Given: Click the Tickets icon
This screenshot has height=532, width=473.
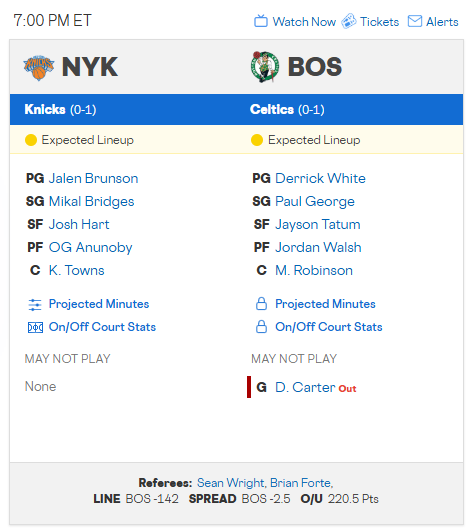Looking at the screenshot, I should coord(348,21).
